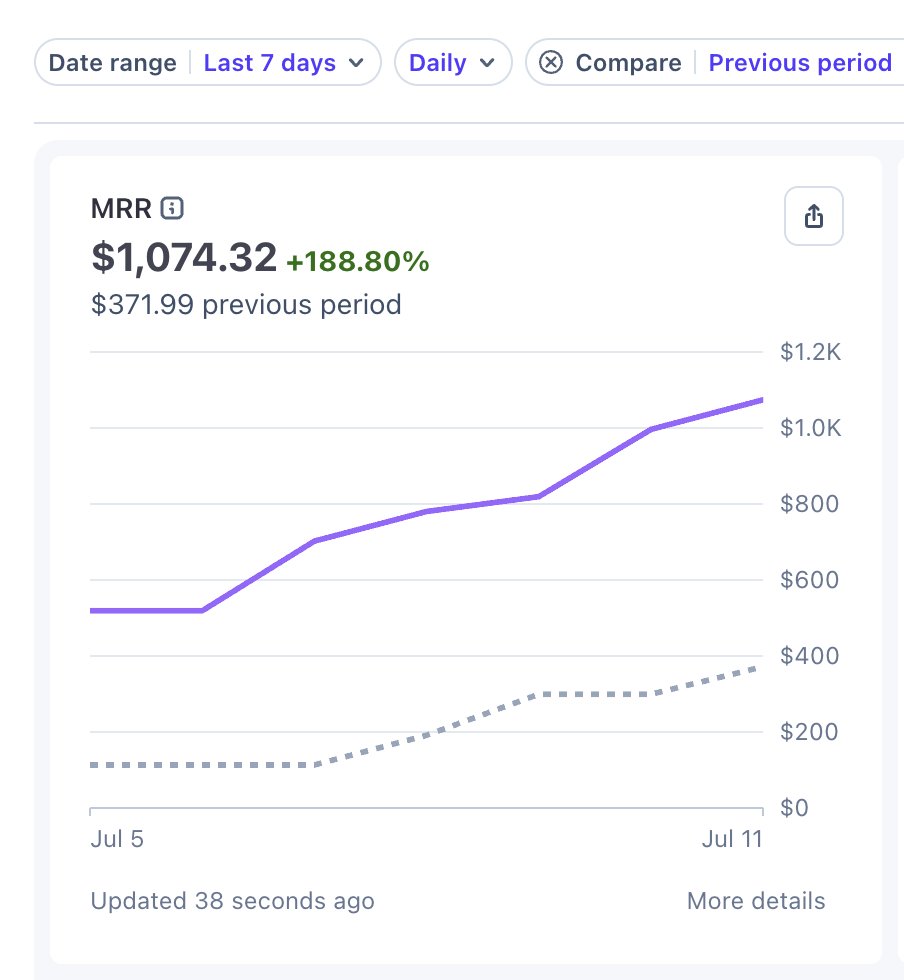Image resolution: width=904 pixels, height=980 pixels.
Task: Click the Jul 11 axis label
Action: pos(732,839)
